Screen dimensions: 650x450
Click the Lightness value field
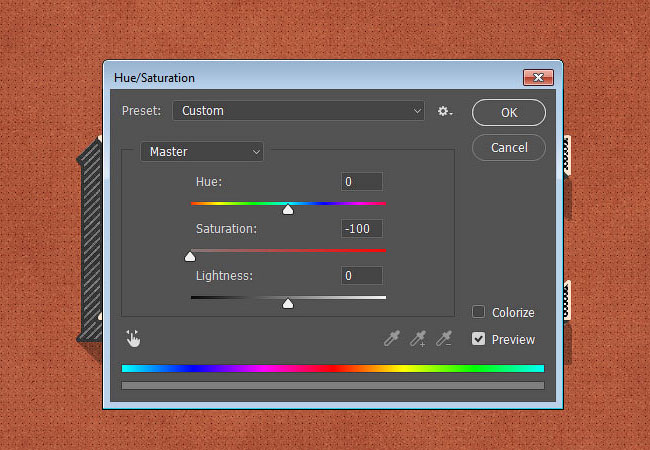362,276
